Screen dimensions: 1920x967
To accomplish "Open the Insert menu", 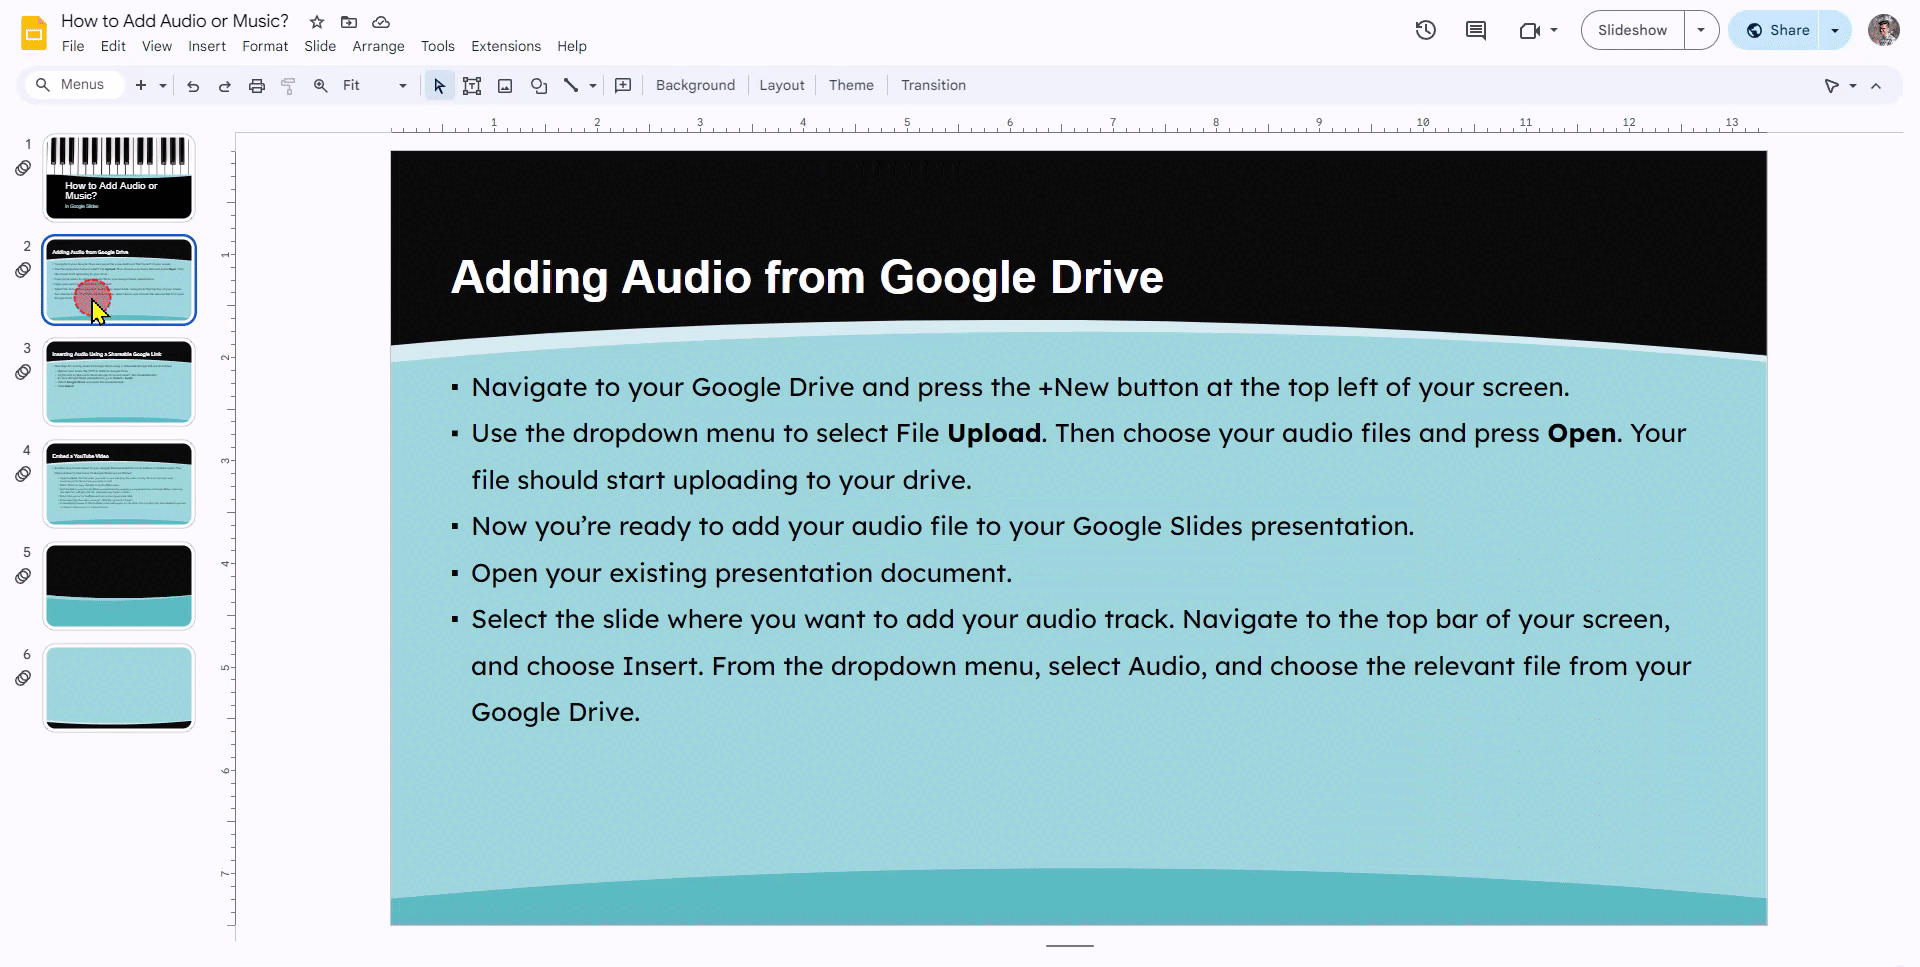I will pos(207,46).
